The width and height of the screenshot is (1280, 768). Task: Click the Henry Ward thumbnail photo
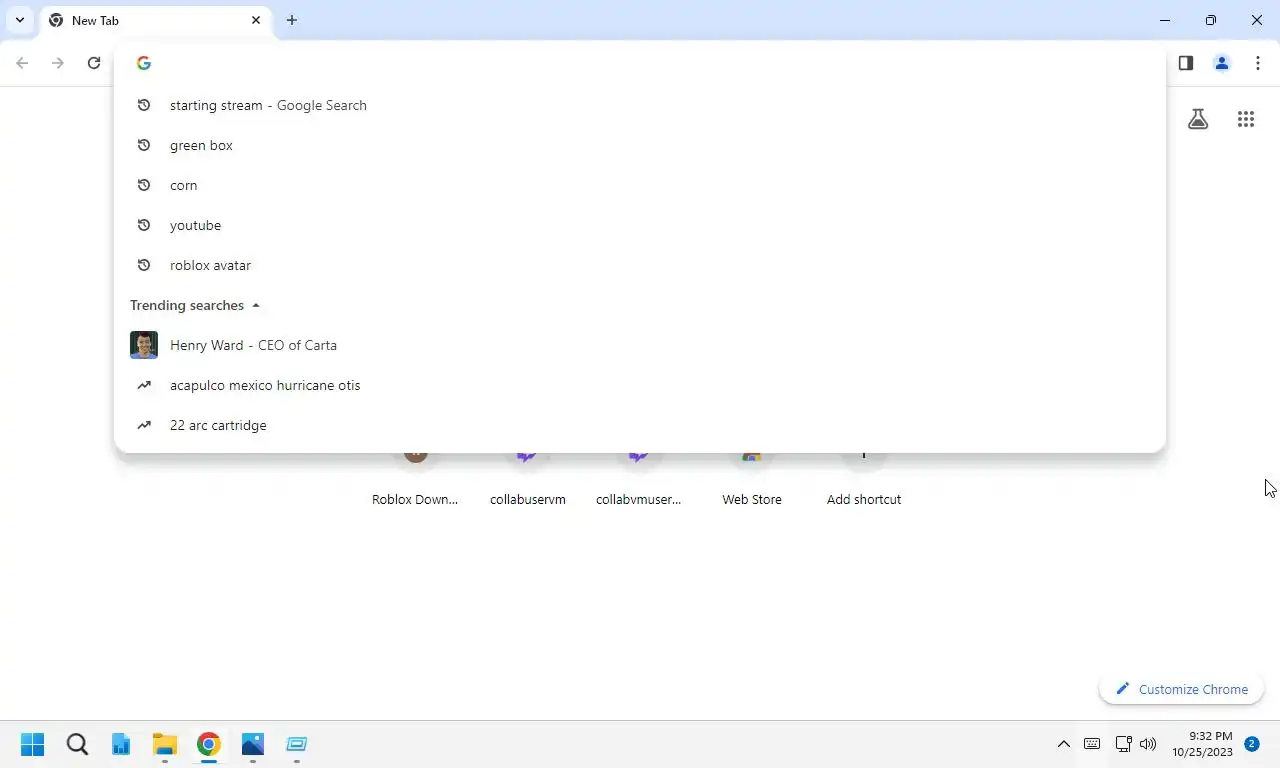144,345
